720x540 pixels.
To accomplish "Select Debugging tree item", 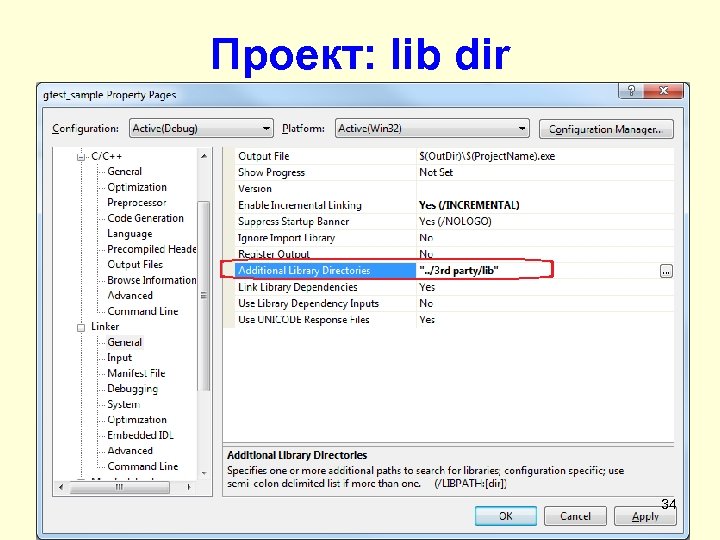I will 132,389.
